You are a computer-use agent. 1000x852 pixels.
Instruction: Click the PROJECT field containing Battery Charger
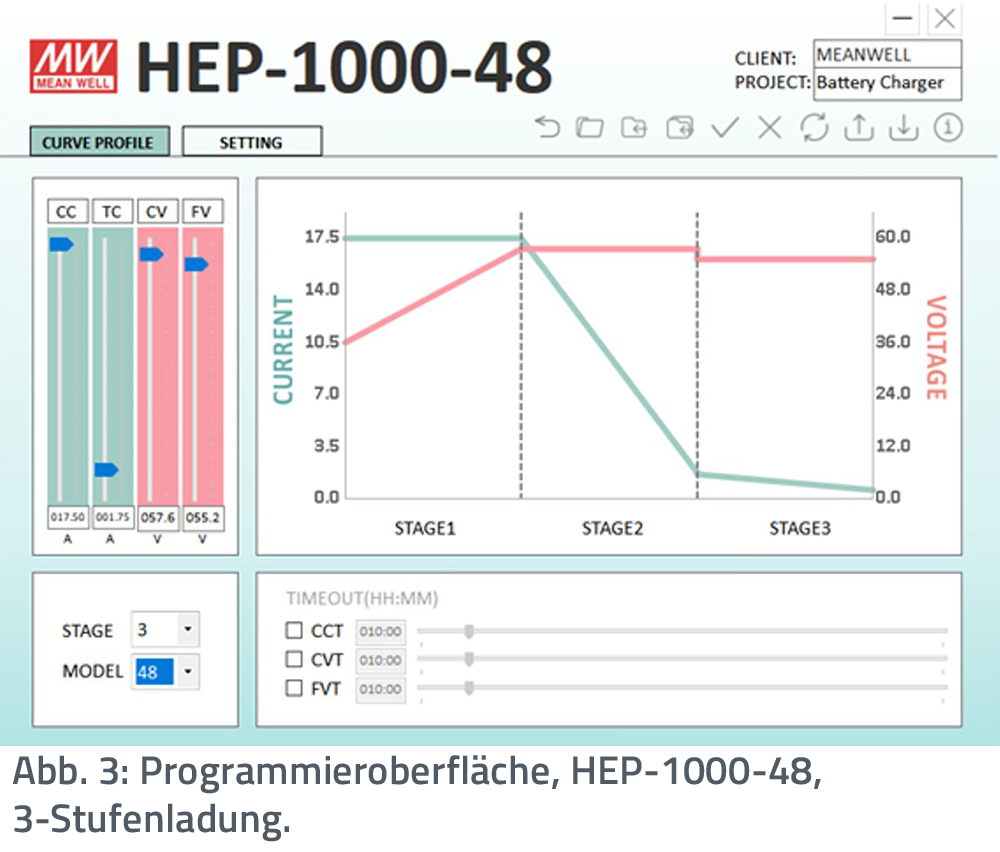click(887, 84)
